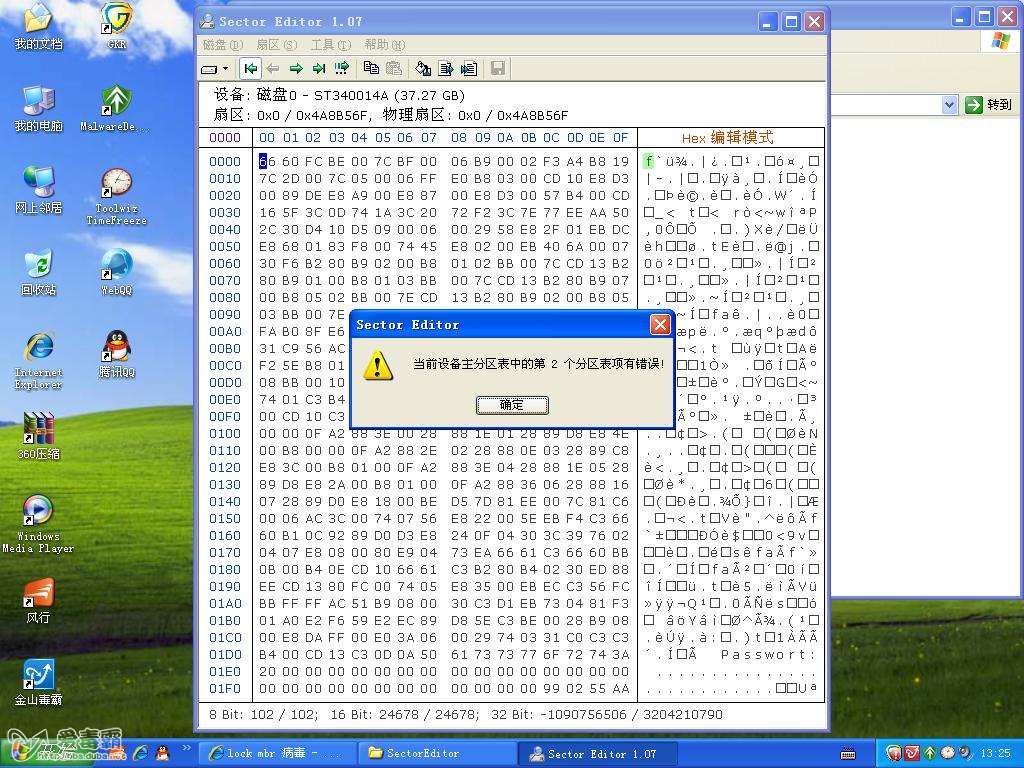Open the 工具 menu
This screenshot has height=768, width=1024.
(330, 44)
